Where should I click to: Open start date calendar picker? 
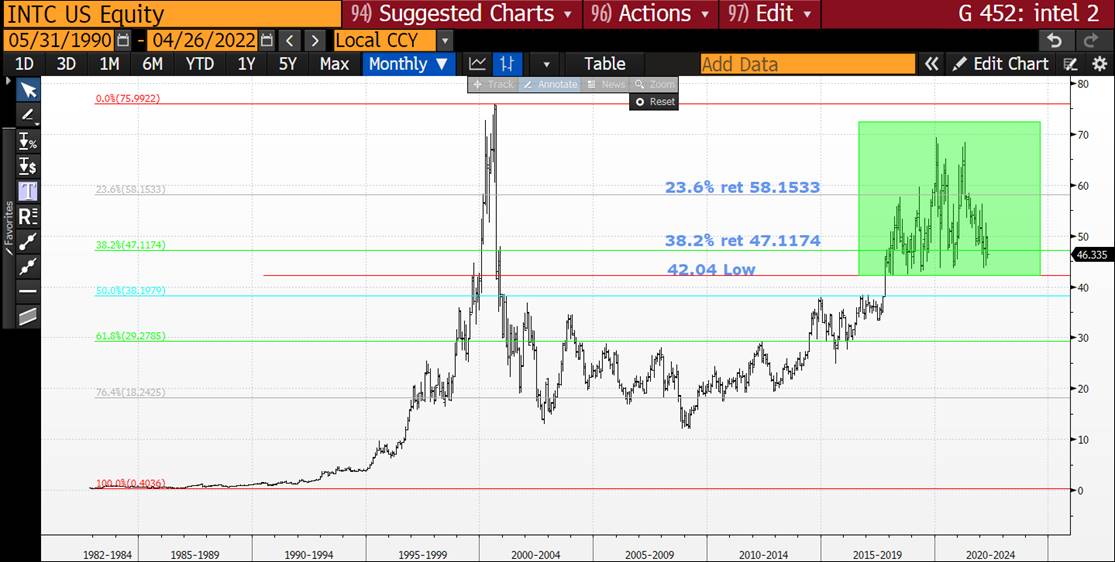(x=124, y=40)
